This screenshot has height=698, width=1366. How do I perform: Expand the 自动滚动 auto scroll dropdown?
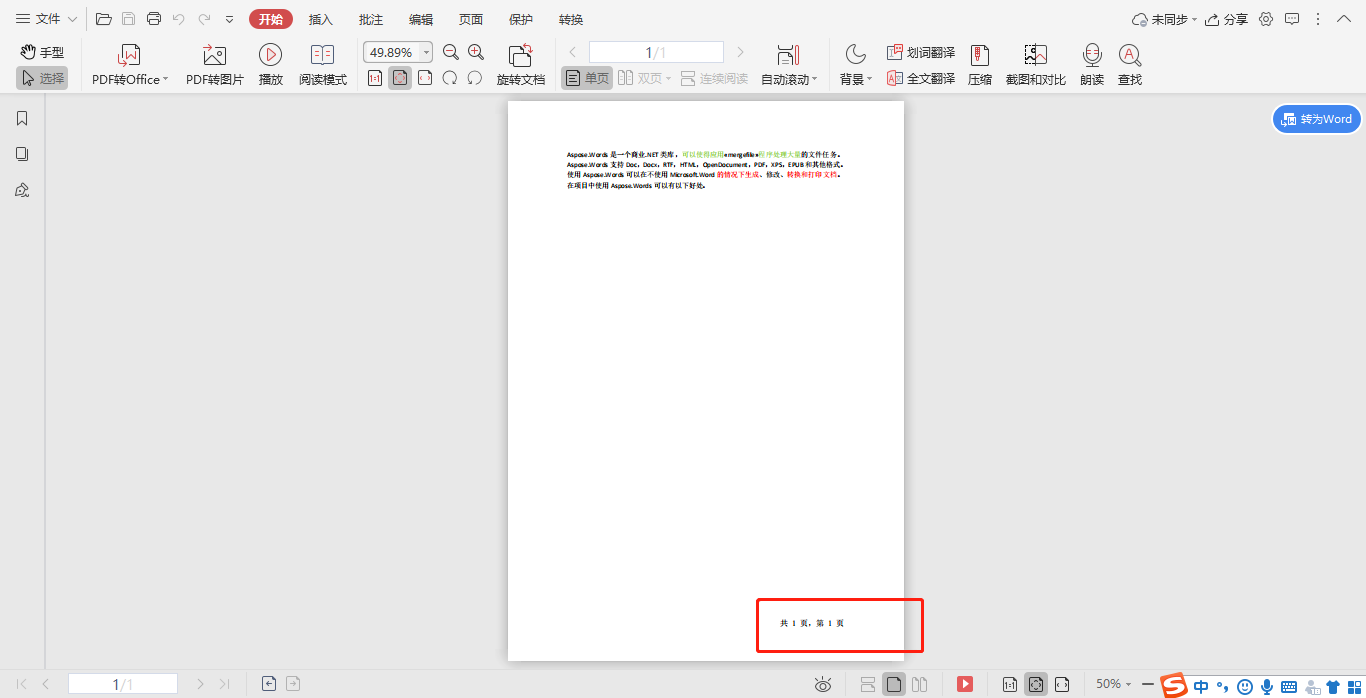click(814, 80)
